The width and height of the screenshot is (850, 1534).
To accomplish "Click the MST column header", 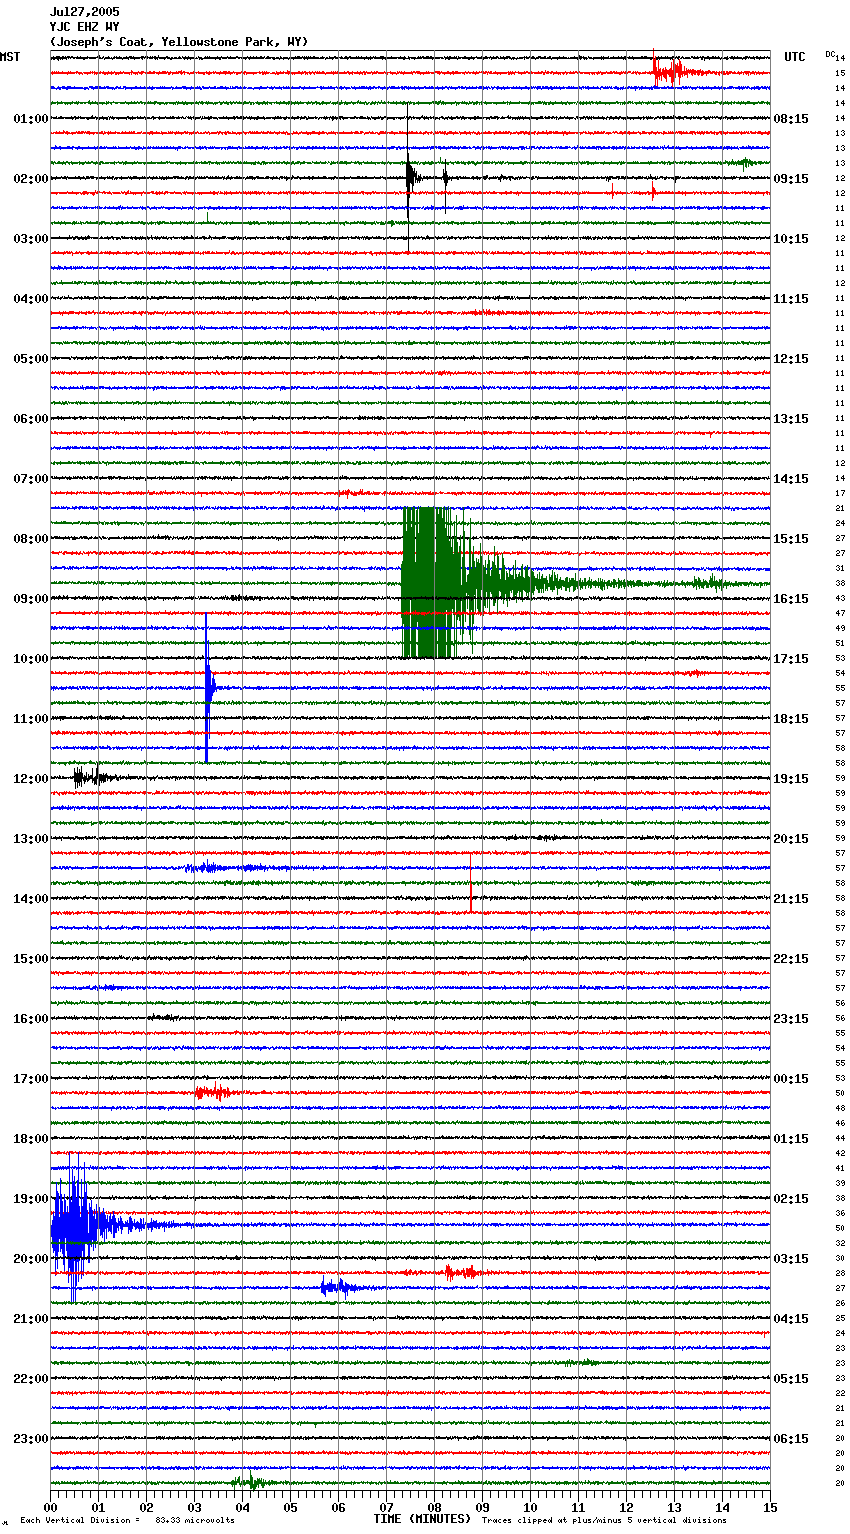I will pyautogui.click(x=10, y=57).
